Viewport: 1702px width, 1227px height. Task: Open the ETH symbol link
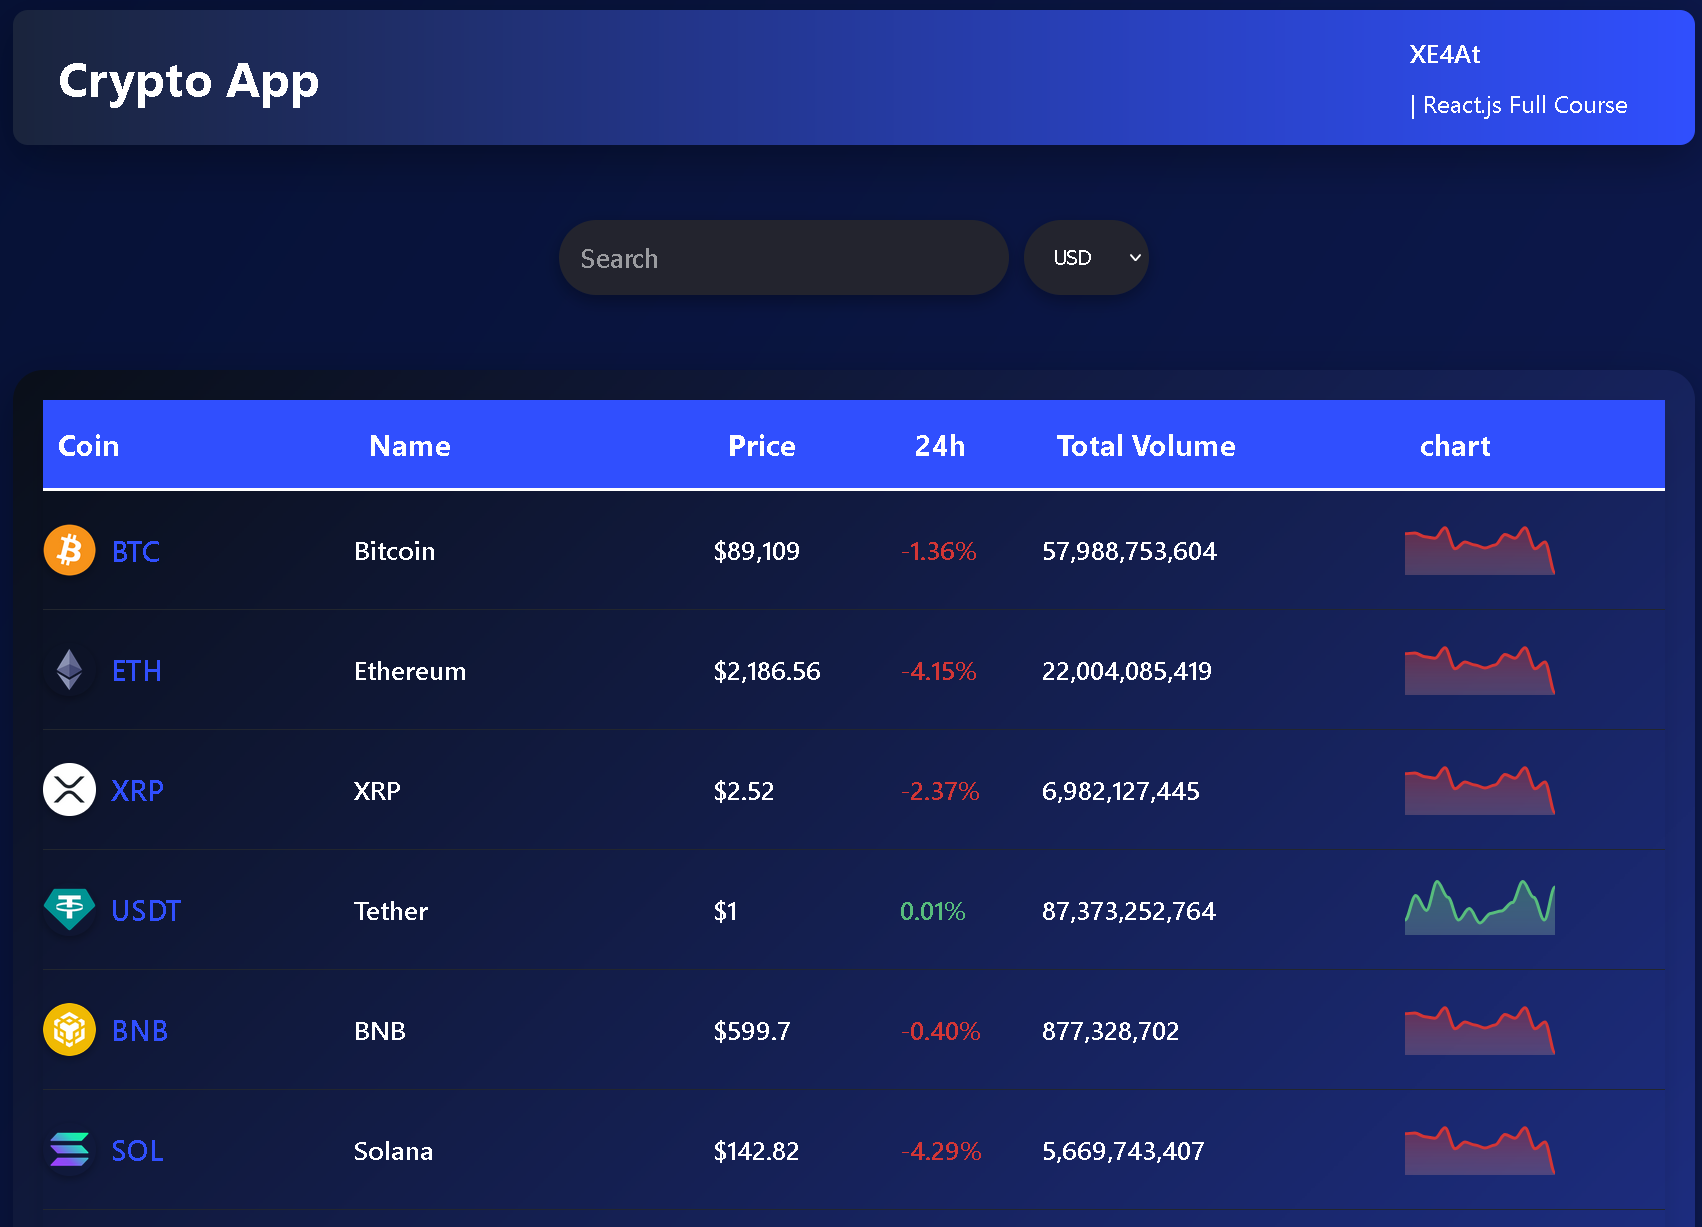tap(136, 671)
